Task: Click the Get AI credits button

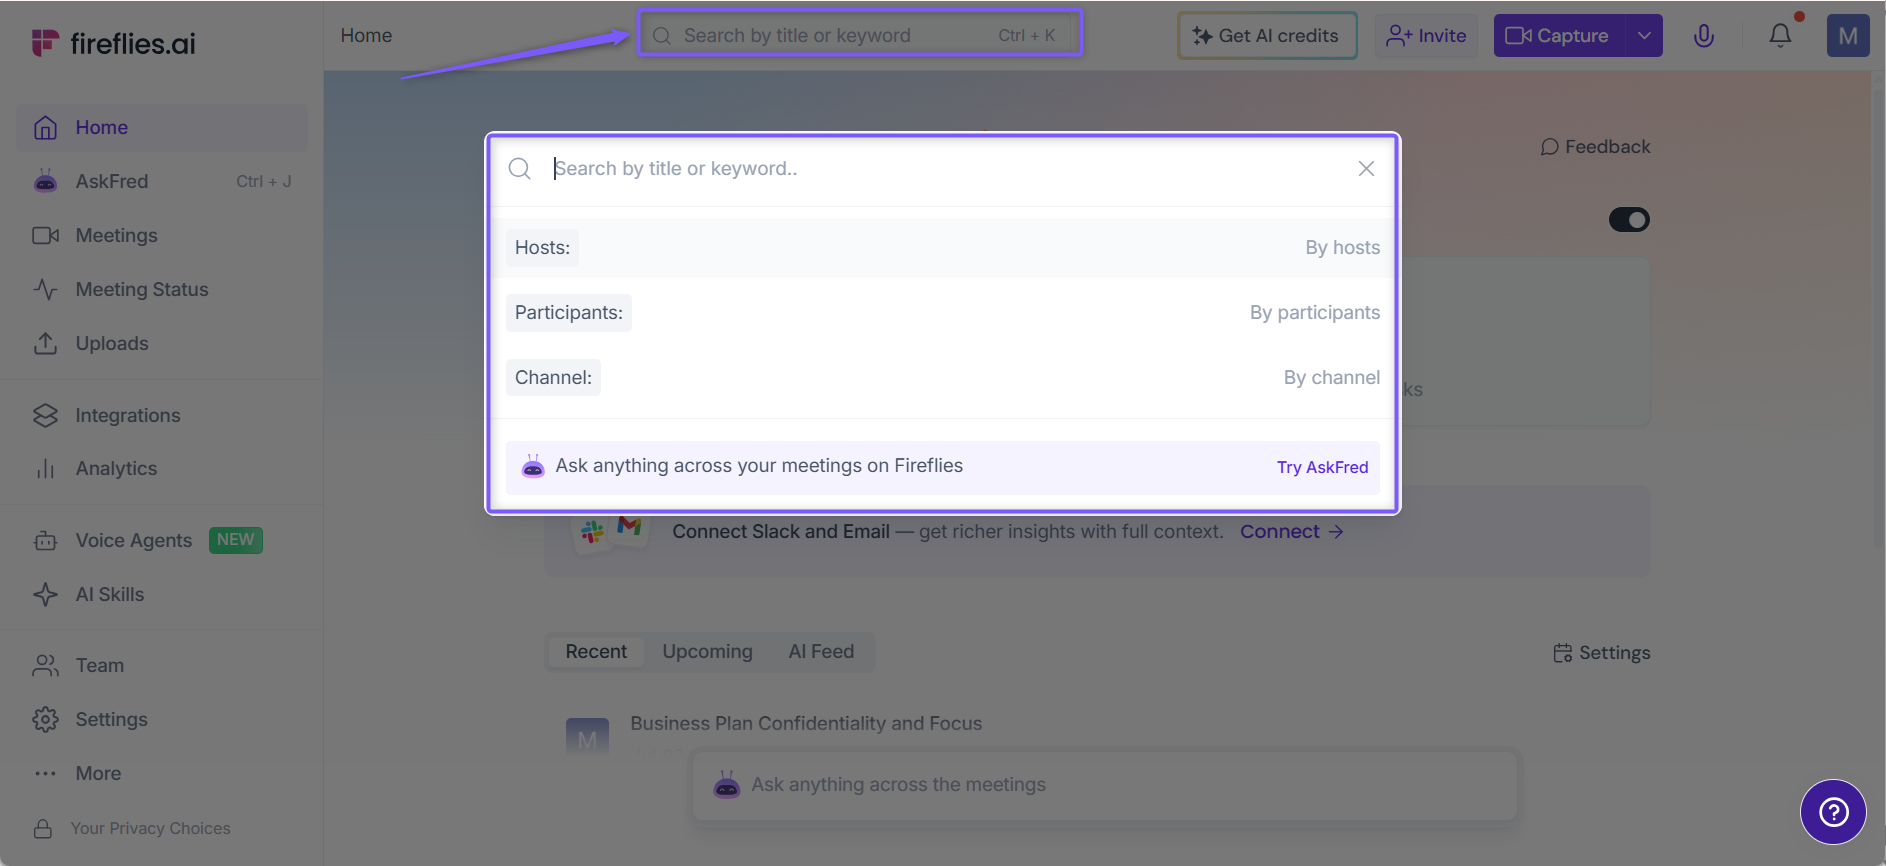Action: coord(1267,36)
